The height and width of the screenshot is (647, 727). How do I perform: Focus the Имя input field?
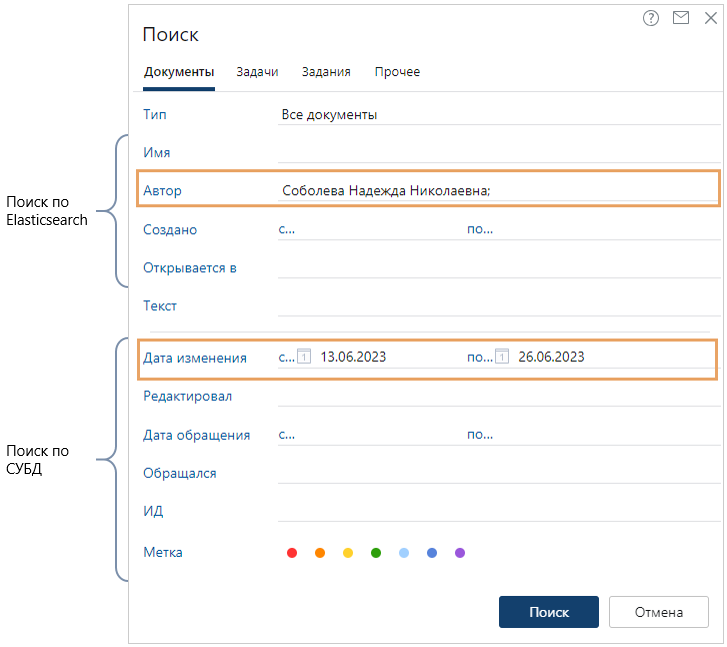495,153
